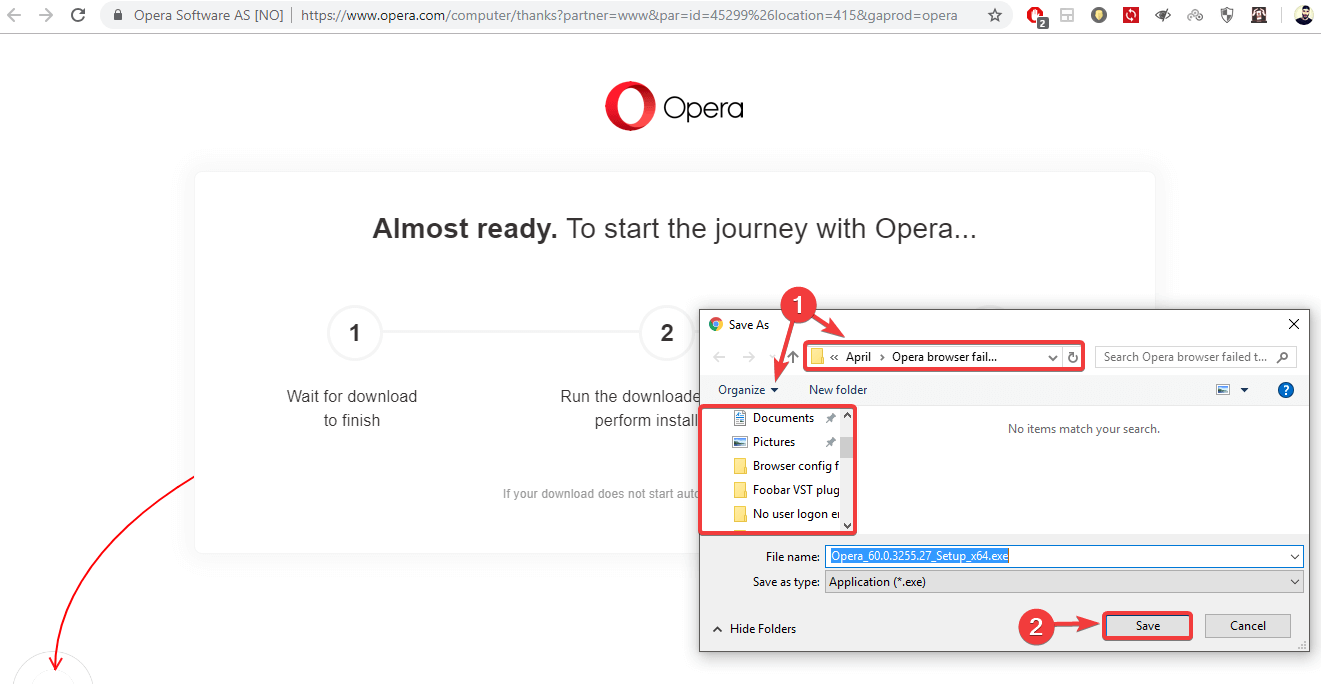Click the gray layout grid extension icon
Image resolution: width=1321 pixels, height=684 pixels.
[1067, 16]
